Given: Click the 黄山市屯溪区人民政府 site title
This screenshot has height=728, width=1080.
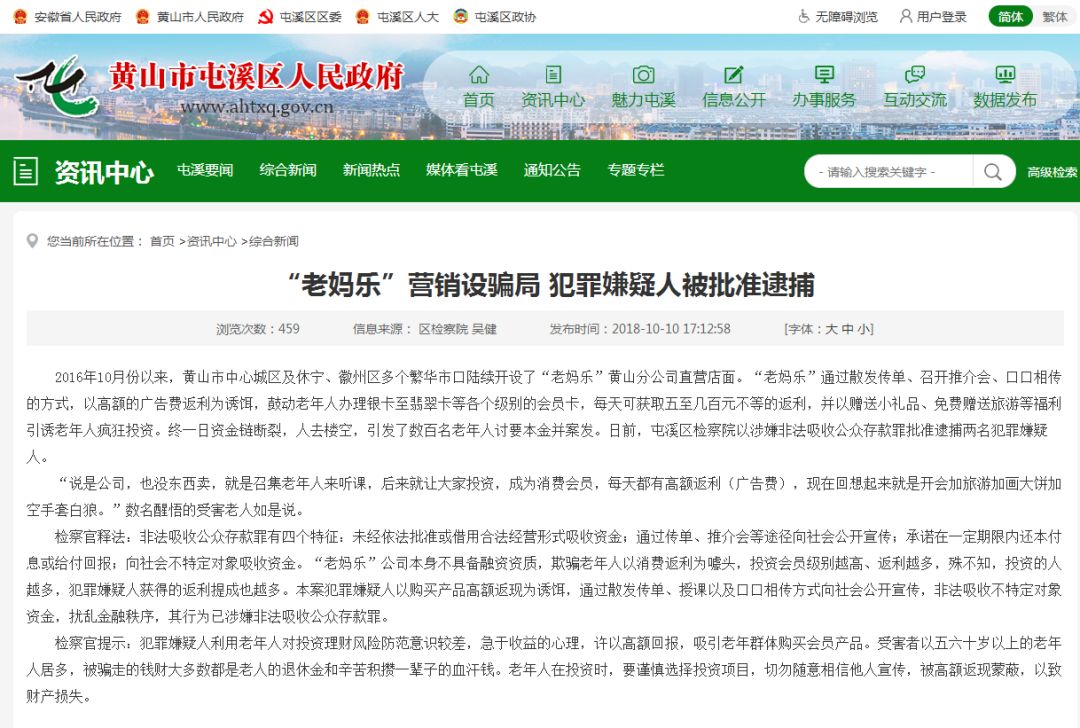Looking at the screenshot, I should pyautogui.click(x=256, y=76).
